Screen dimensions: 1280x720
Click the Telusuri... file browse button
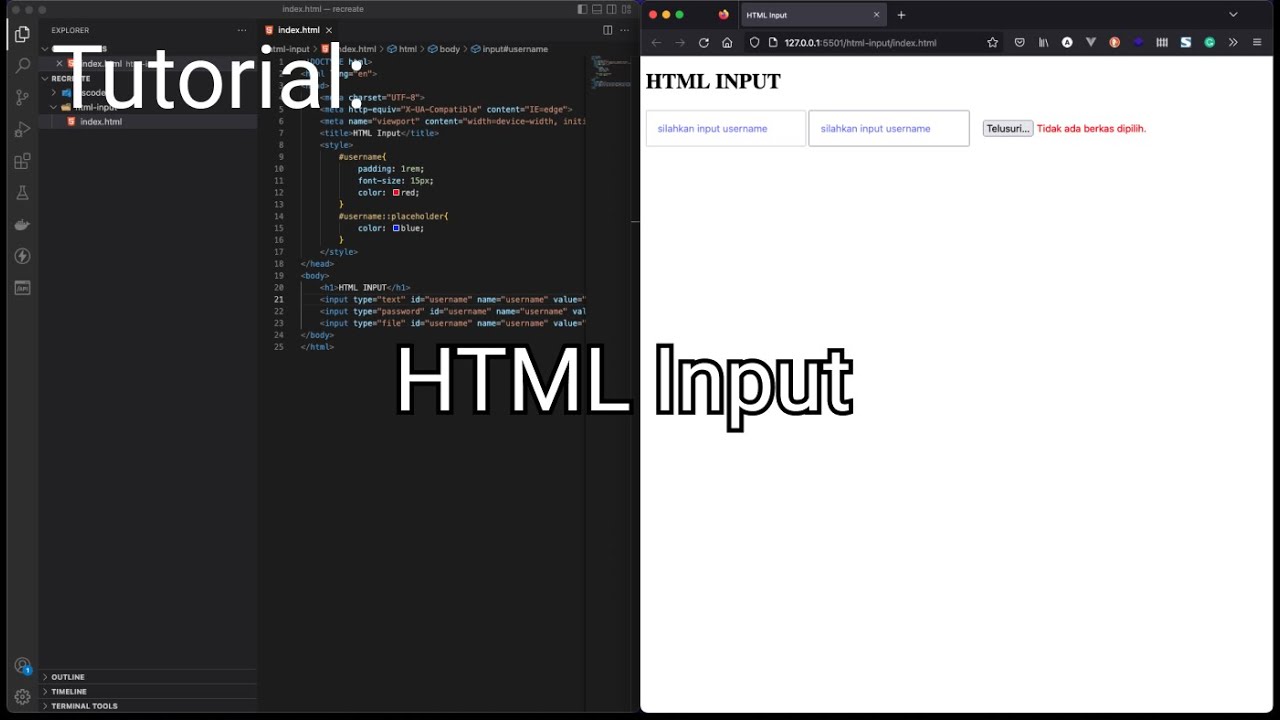(1008, 128)
